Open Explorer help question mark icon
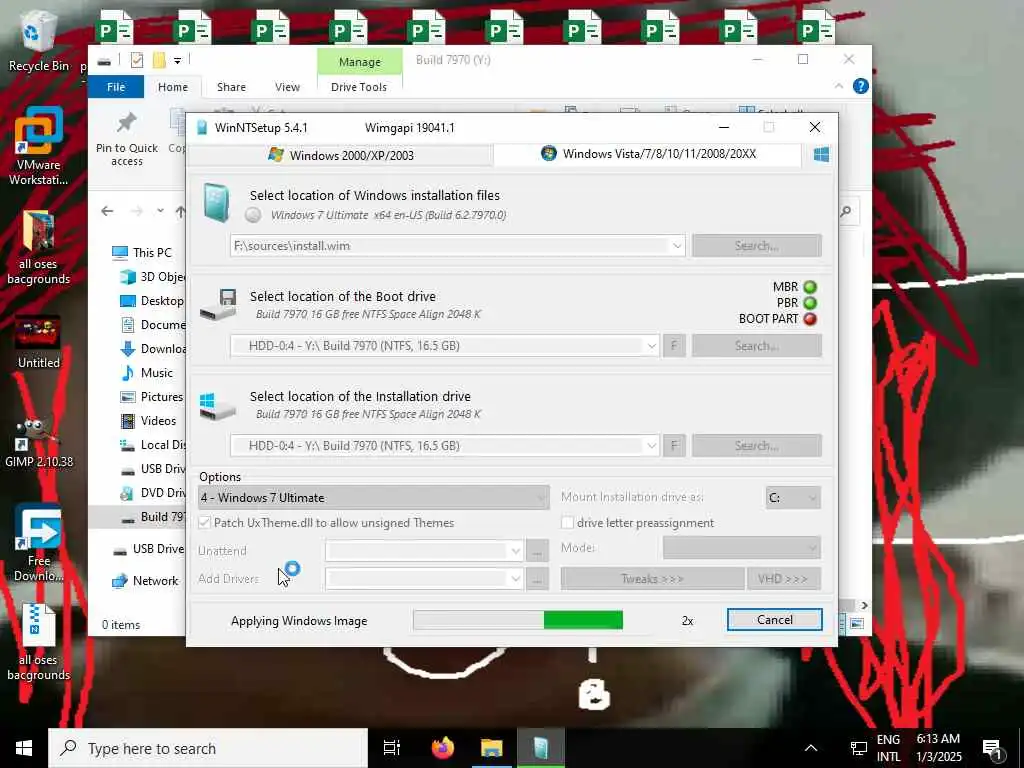Viewport: 1024px width, 768px height. pyautogui.click(x=861, y=86)
